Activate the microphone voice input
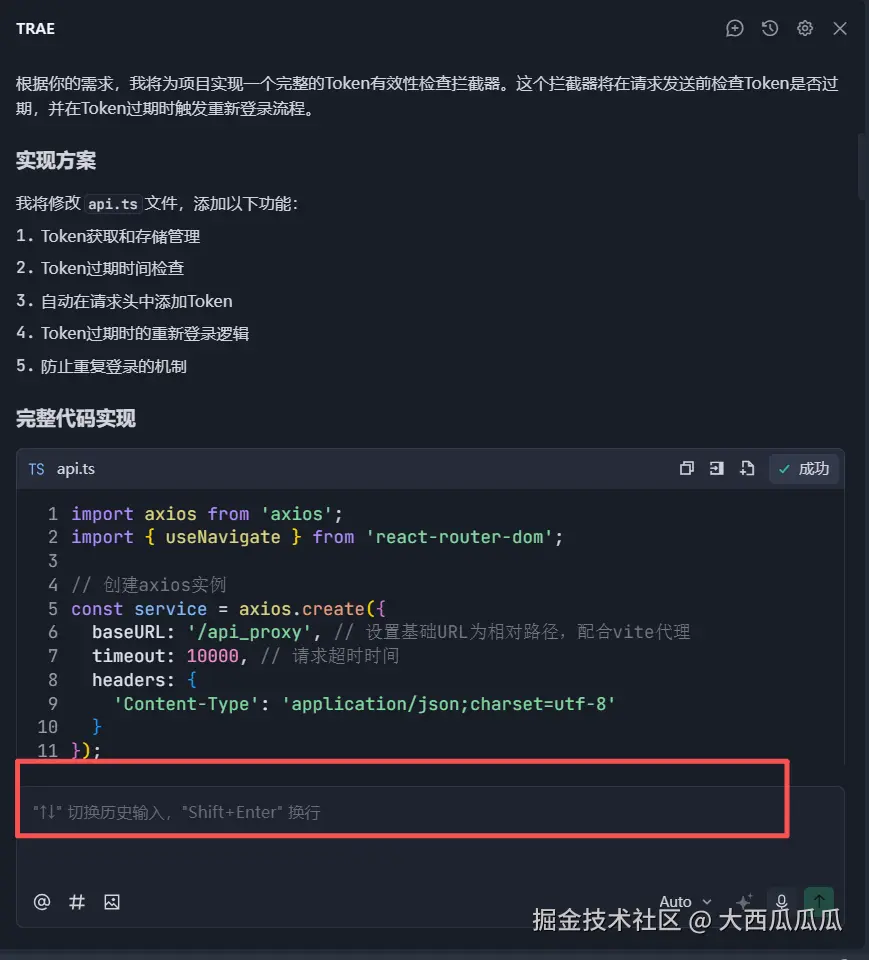 point(781,901)
